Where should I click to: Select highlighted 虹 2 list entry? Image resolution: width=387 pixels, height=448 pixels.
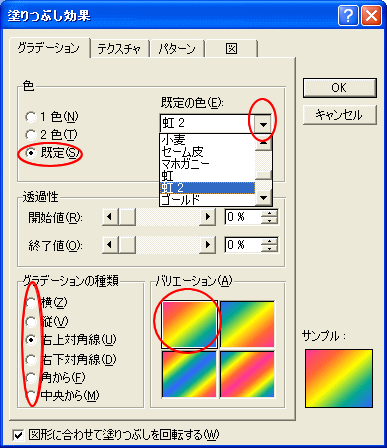click(207, 188)
